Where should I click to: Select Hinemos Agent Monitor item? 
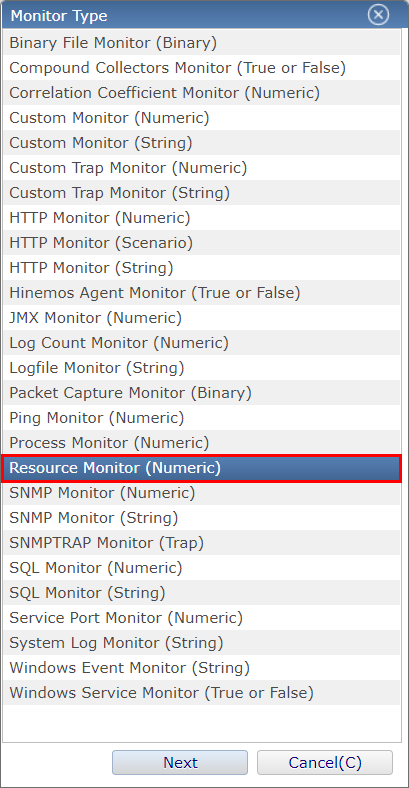[201, 292]
